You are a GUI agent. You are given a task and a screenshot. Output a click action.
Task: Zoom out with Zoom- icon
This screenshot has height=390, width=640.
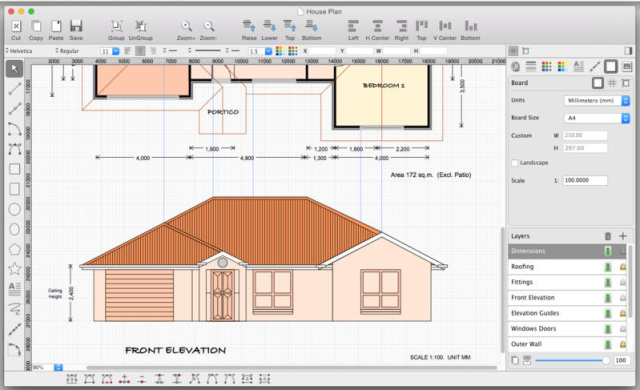click(x=209, y=27)
